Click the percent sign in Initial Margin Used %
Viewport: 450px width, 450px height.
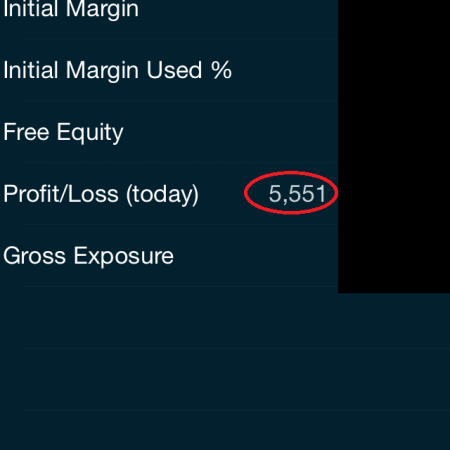(221, 70)
